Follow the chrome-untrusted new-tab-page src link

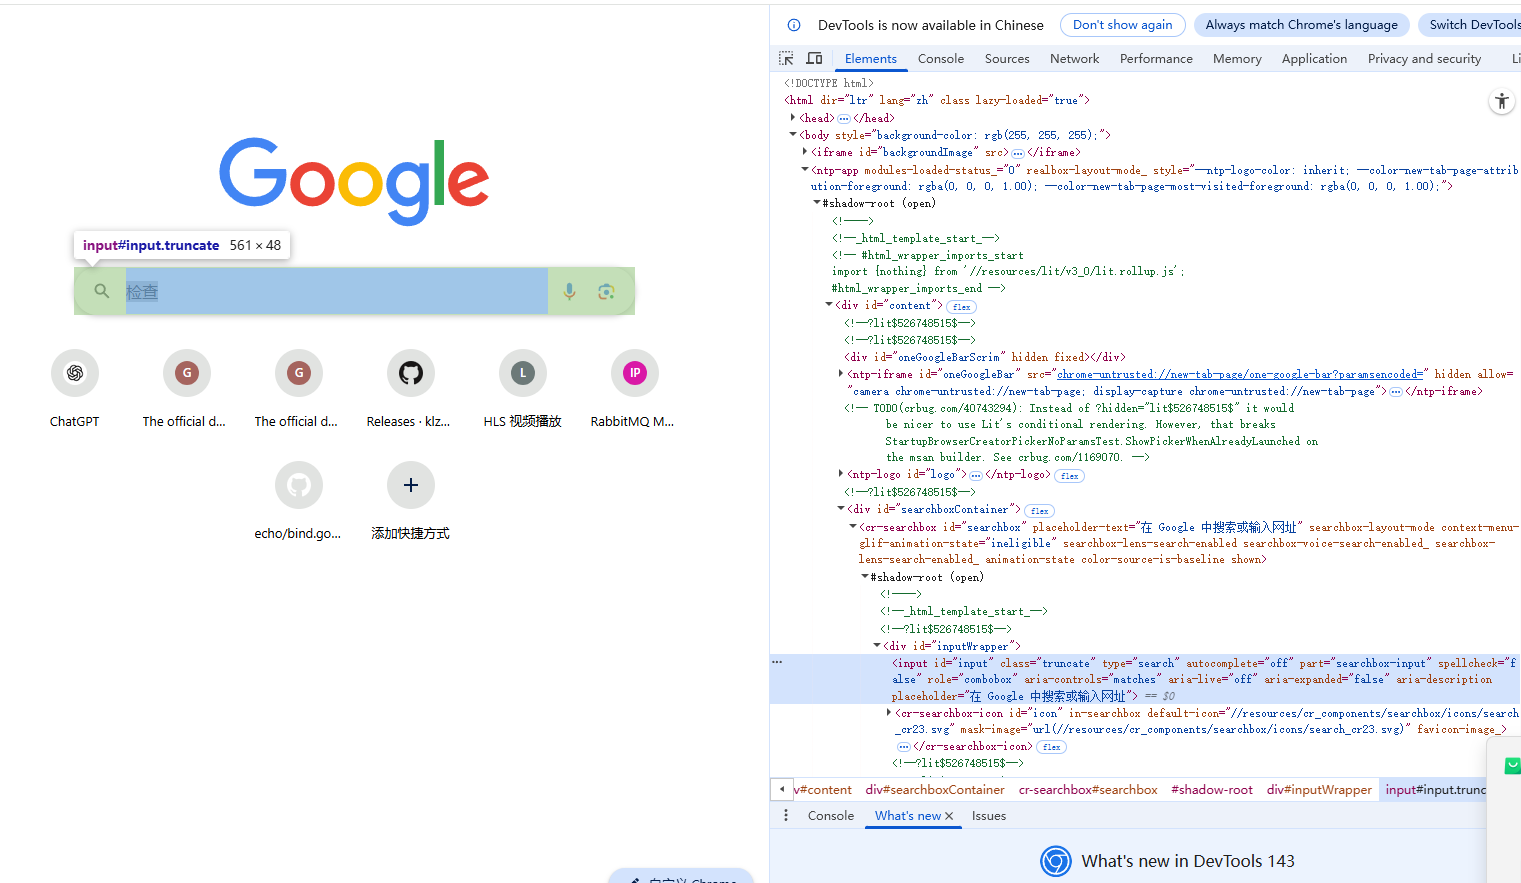pos(1239,374)
